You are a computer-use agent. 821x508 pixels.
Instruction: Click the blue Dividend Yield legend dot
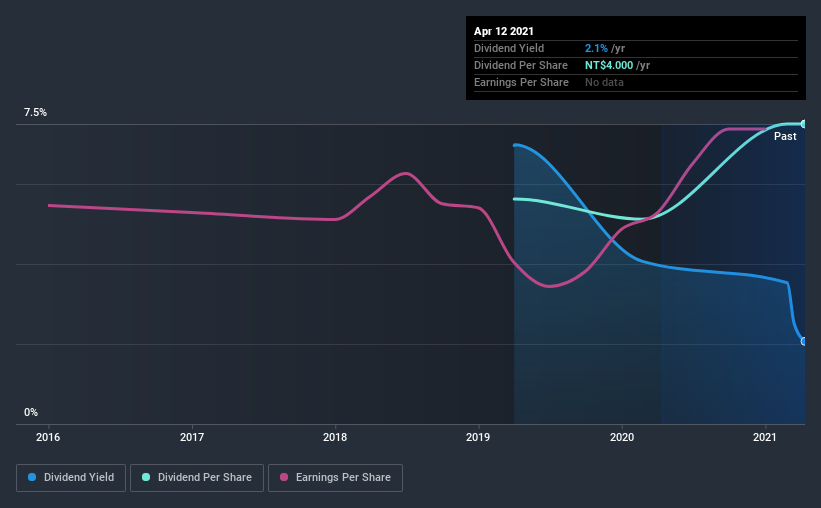[x=32, y=477]
